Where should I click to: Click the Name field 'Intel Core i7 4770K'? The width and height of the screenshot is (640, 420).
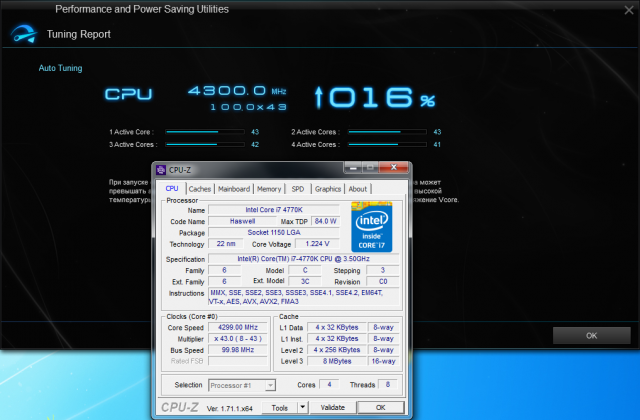pyautogui.click(x=274, y=210)
